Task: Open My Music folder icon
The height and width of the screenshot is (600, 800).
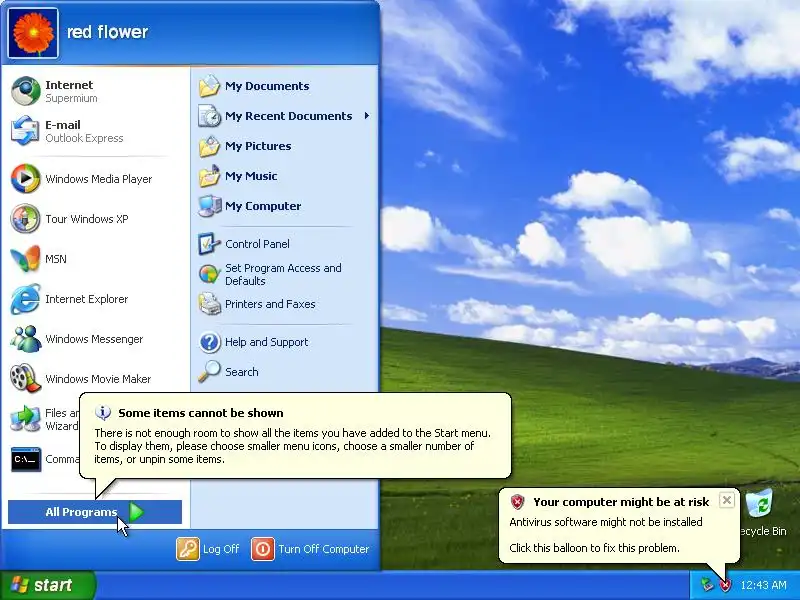Action: tap(209, 176)
